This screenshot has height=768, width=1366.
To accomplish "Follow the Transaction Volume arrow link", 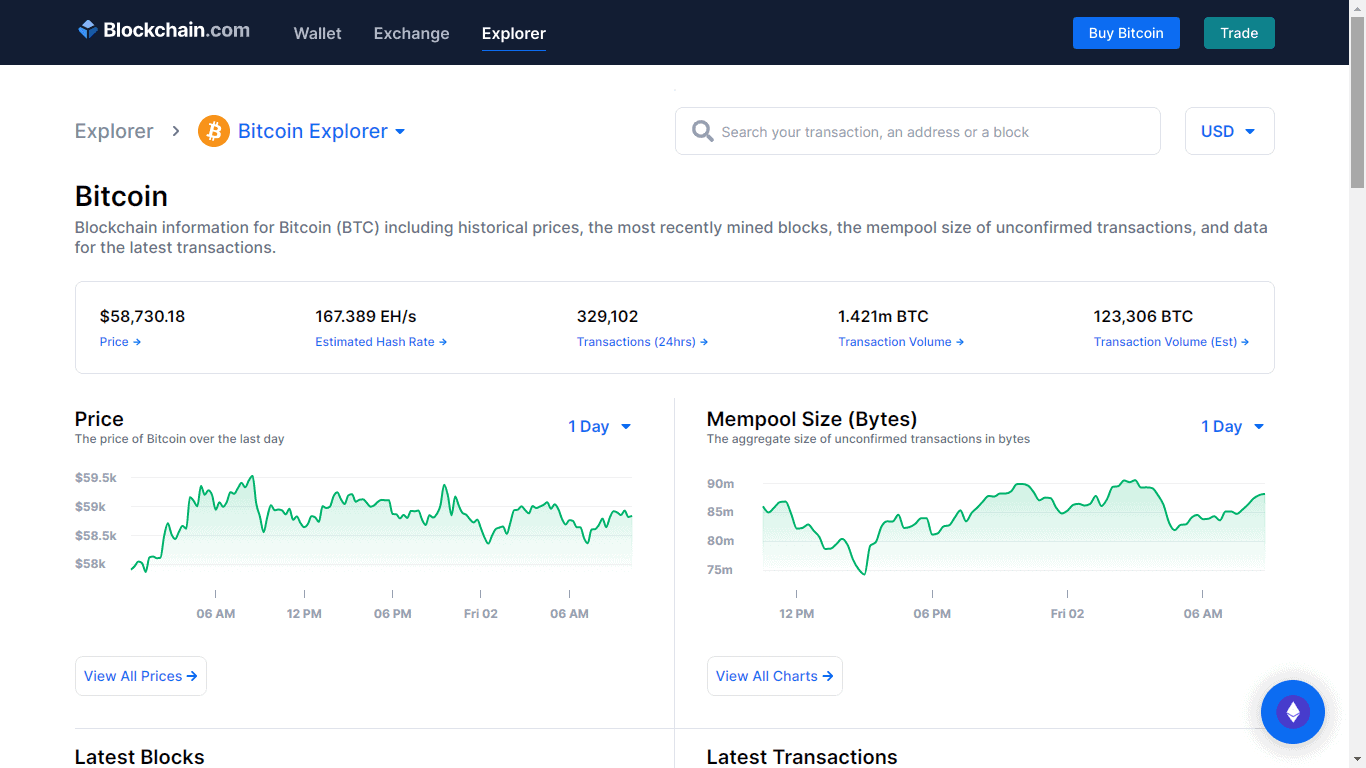I will (900, 341).
